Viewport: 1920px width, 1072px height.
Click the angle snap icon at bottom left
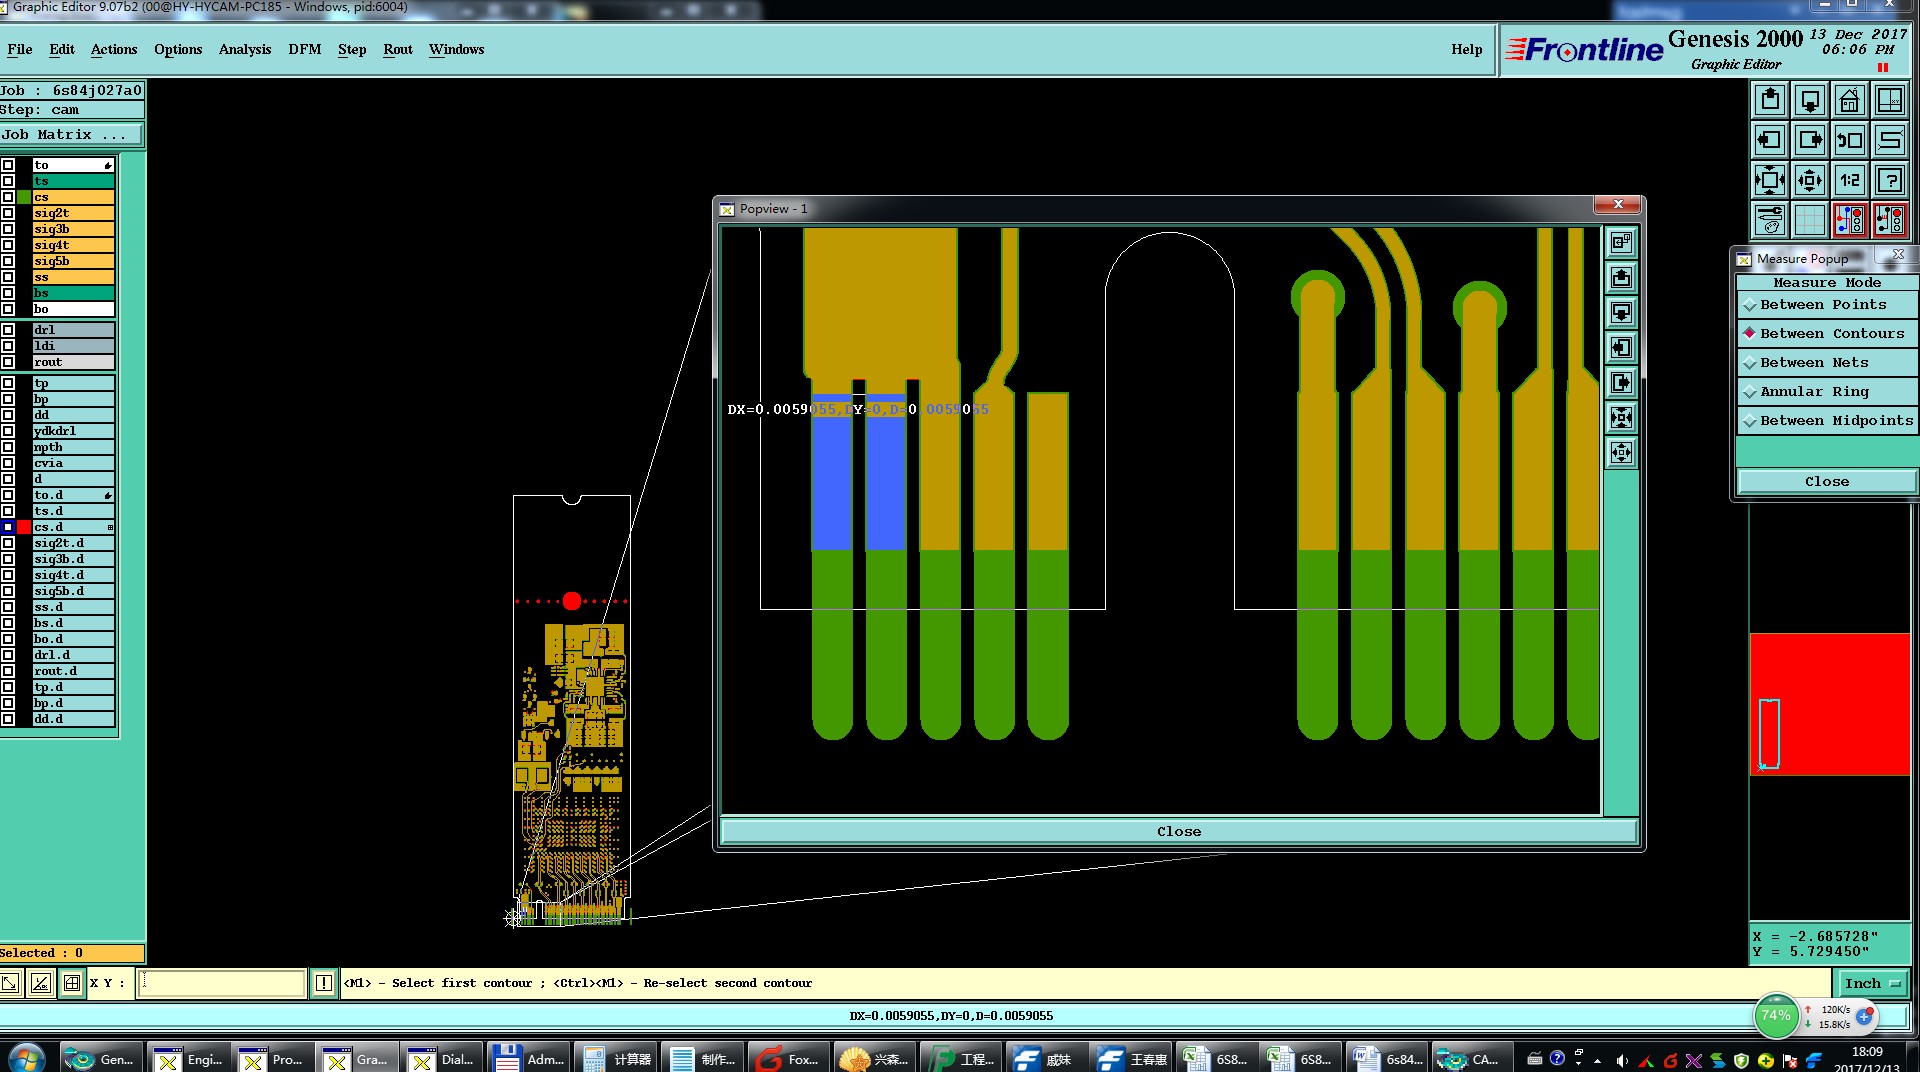point(40,983)
